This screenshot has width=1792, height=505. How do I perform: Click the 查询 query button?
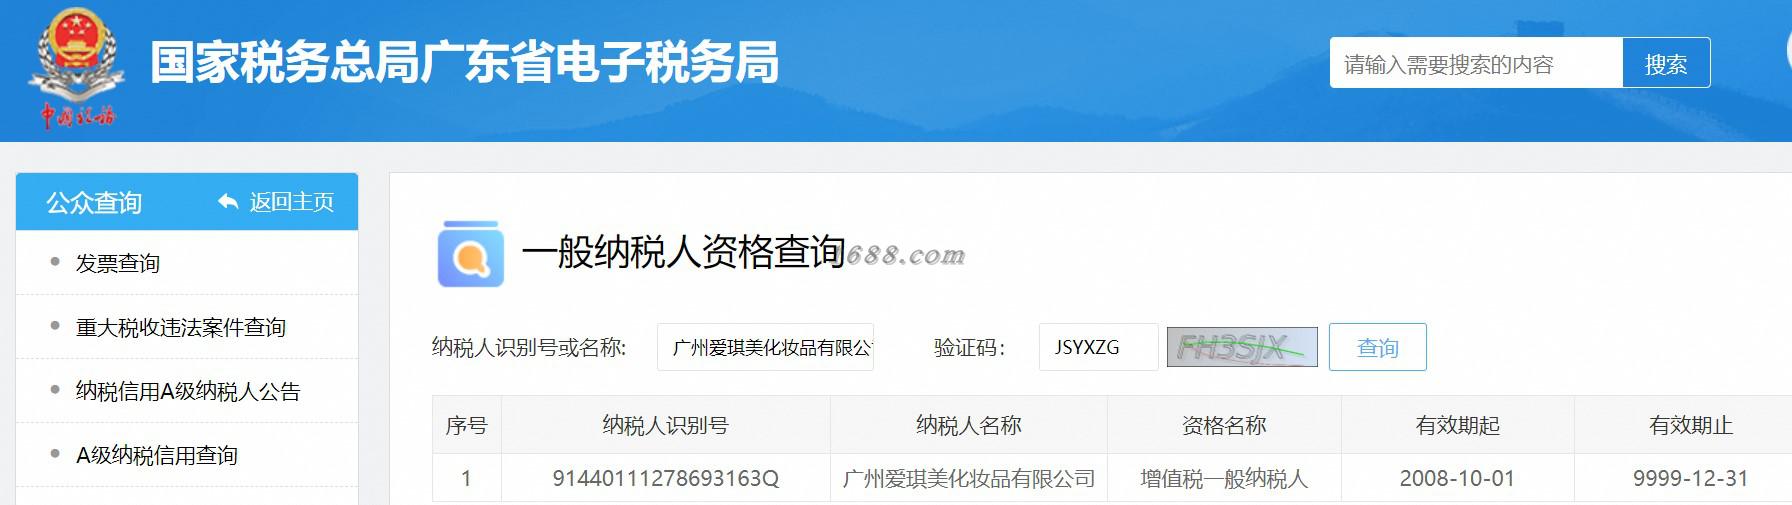tap(1378, 347)
